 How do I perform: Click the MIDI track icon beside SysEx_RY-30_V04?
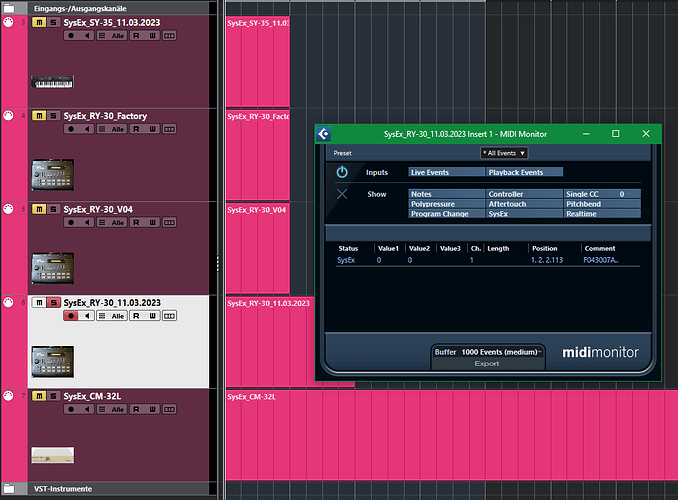[8, 209]
